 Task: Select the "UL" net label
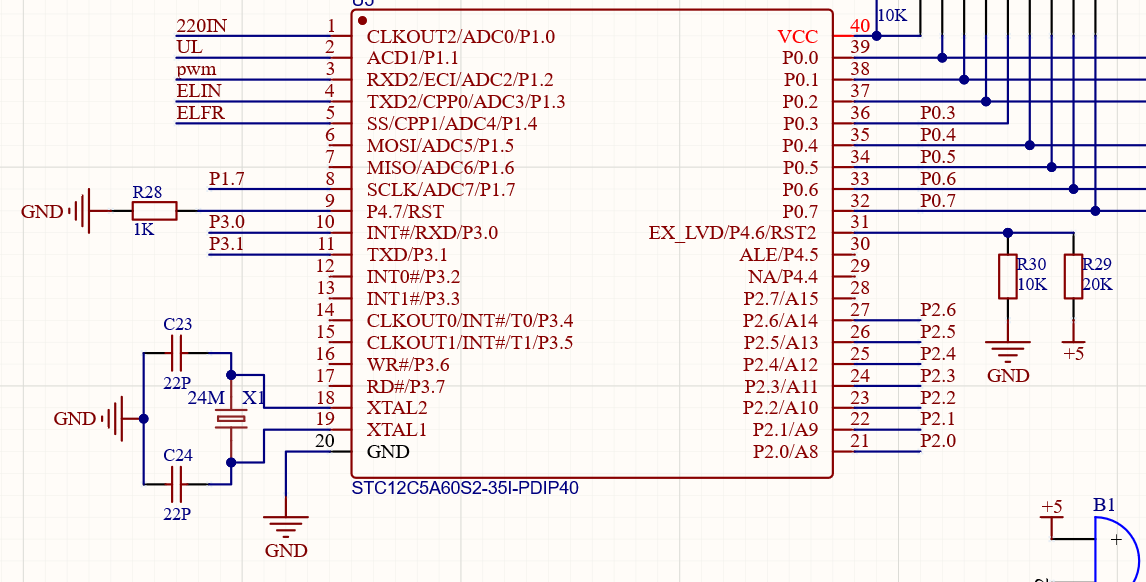coord(189,48)
